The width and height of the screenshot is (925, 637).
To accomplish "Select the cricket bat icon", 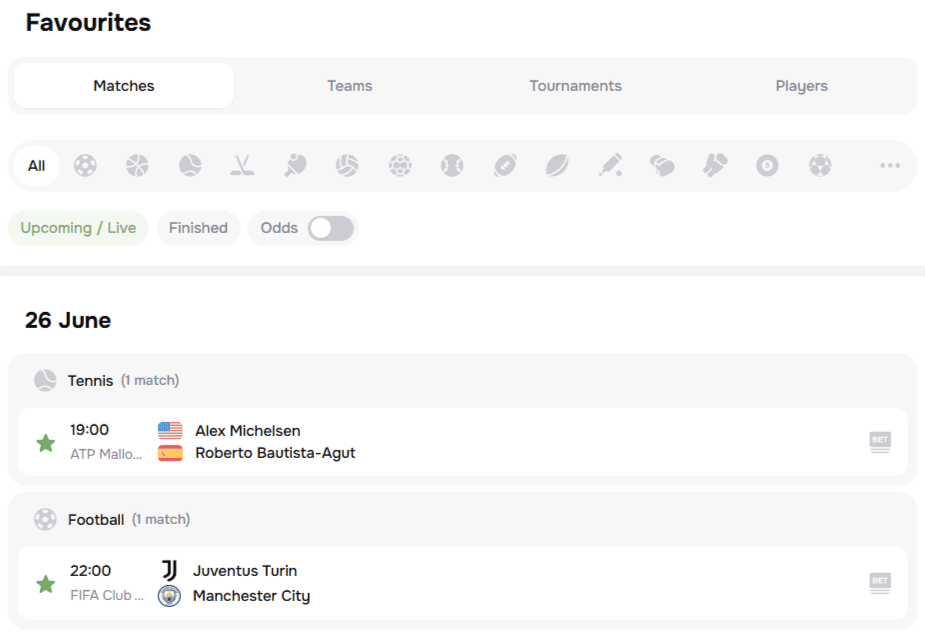I will click(x=610, y=166).
